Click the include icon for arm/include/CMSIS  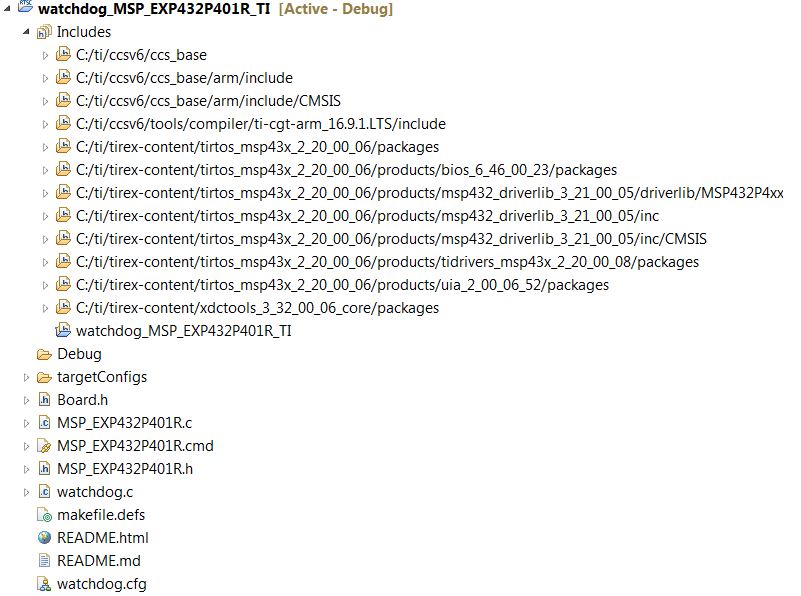click(63, 100)
